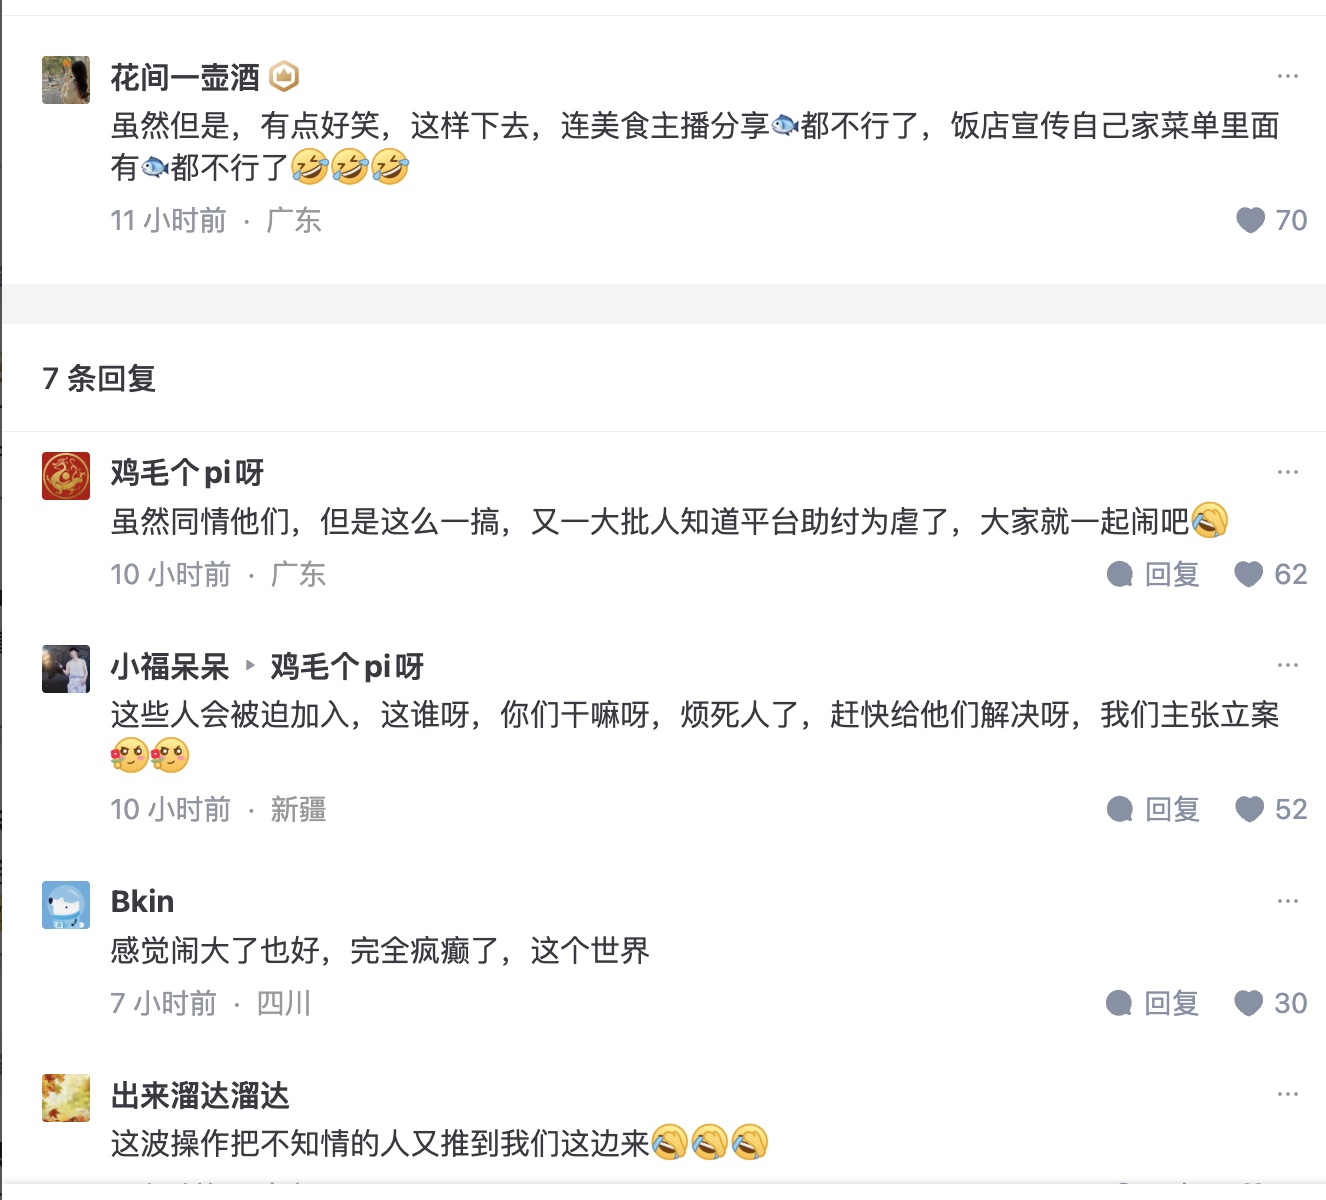Like 鸡毛个pi呀's reply with 62 likes

point(1248,574)
